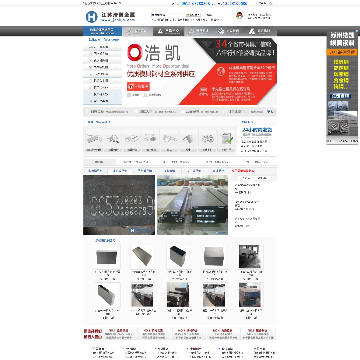This screenshot has width=360, height=360.
Task: Select the blue highlighted first navigation tab
Action: pos(102,31)
